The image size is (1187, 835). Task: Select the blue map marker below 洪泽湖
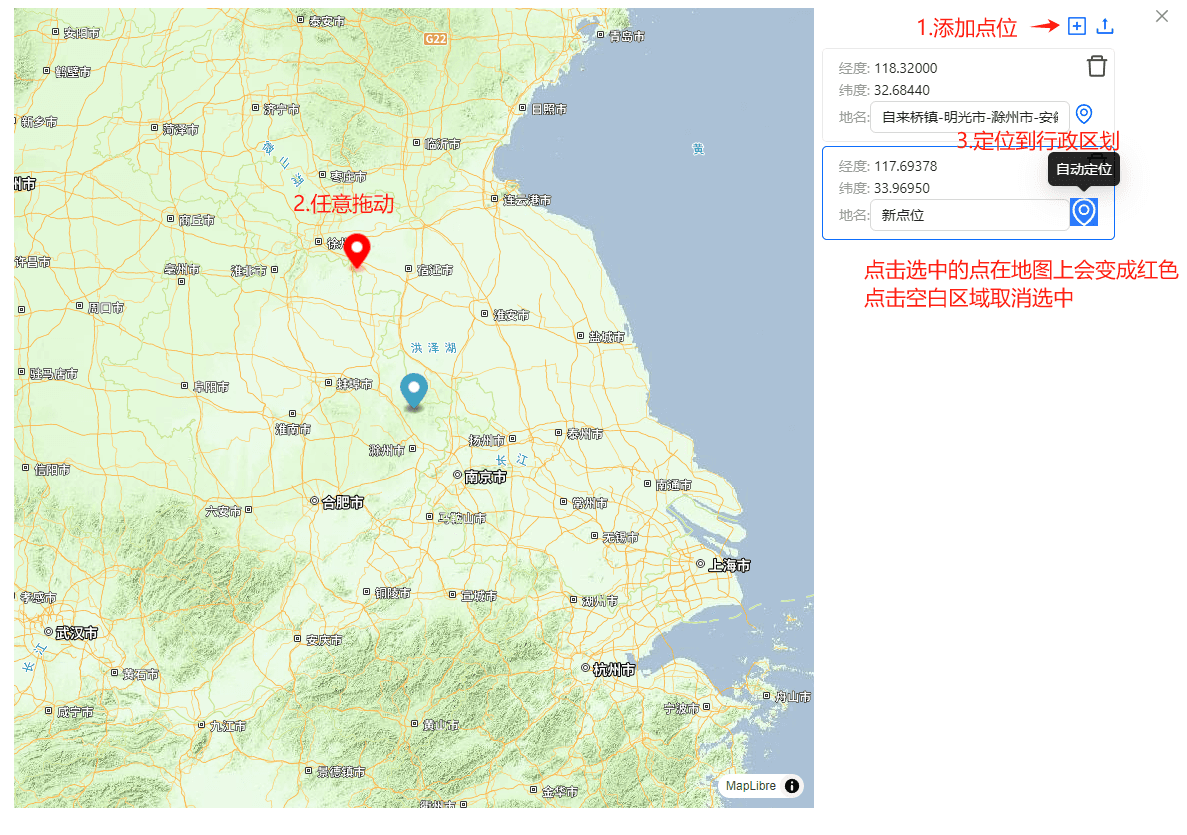coord(413,390)
